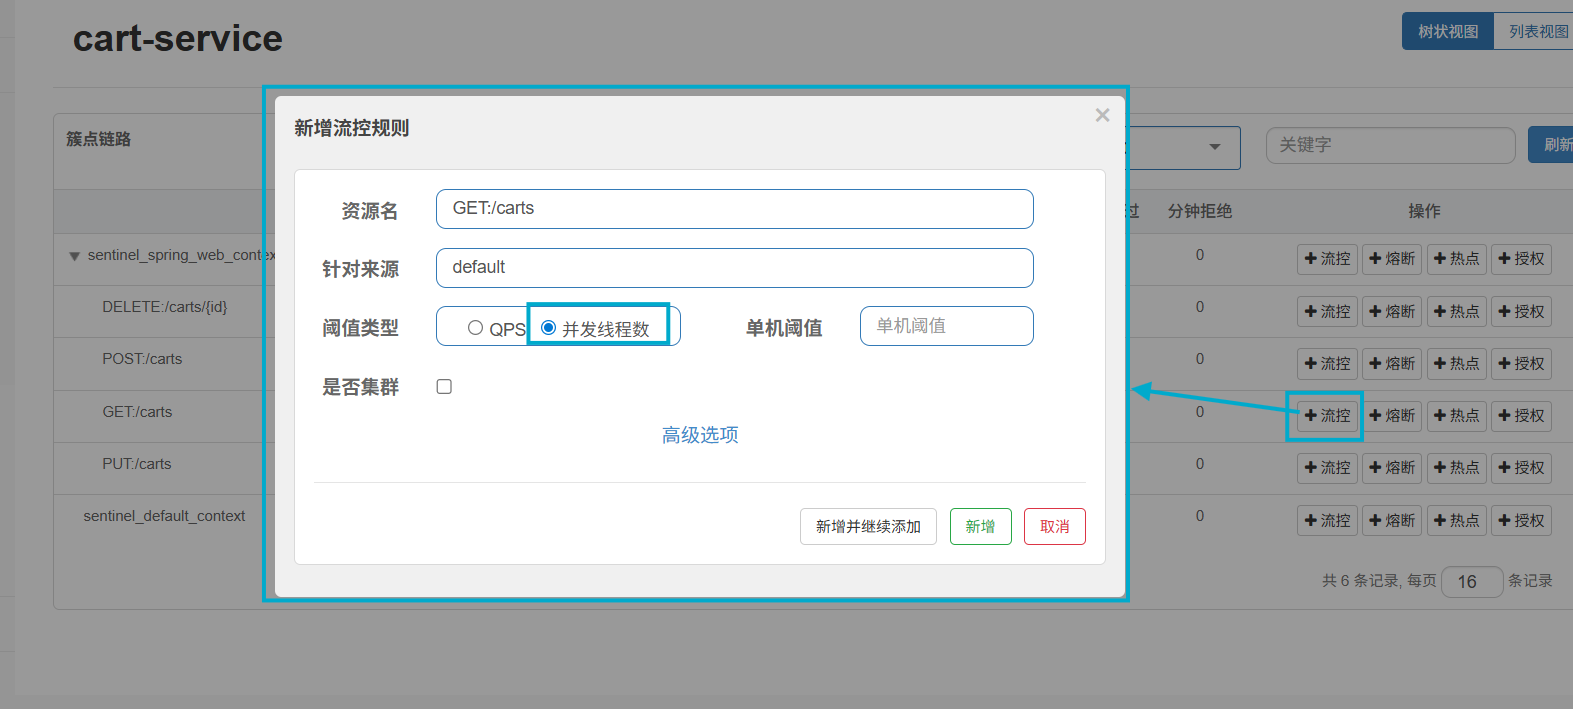Click the red 取消 button
This screenshot has width=1573, height=709.
point(1054,526)
